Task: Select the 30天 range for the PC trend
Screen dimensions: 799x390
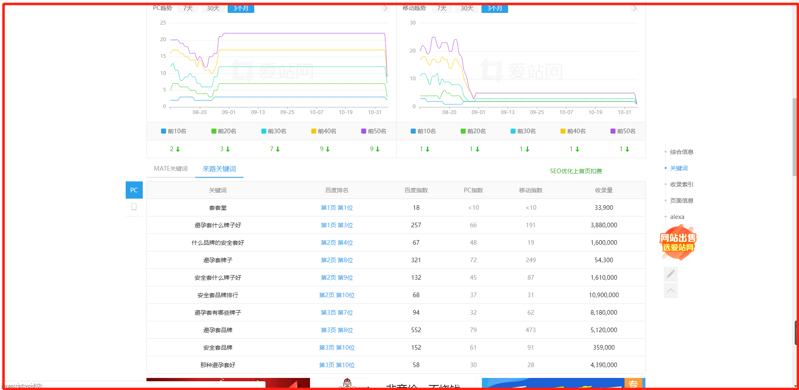Action: pos(214,8)
